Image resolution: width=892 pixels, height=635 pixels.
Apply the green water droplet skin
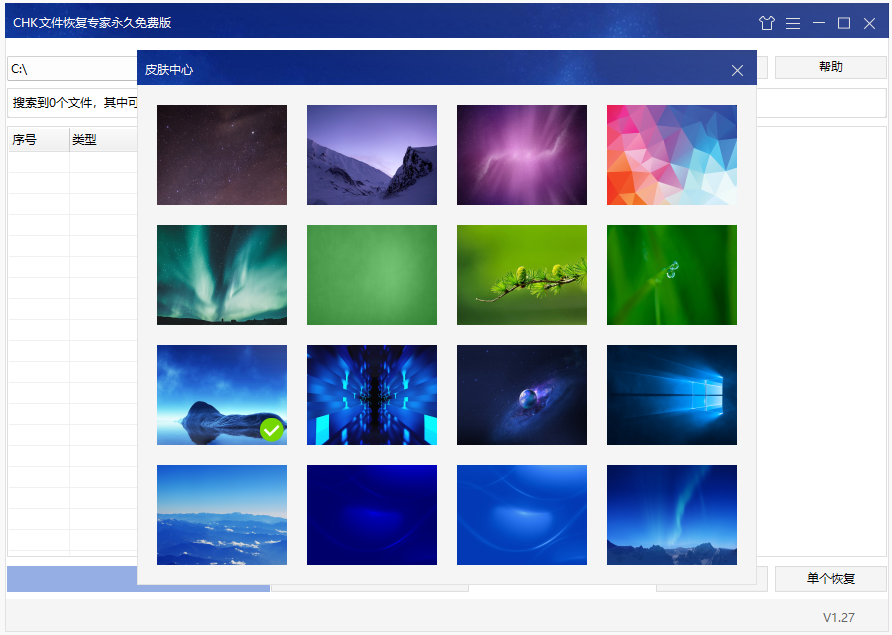(x=672, y=275)
